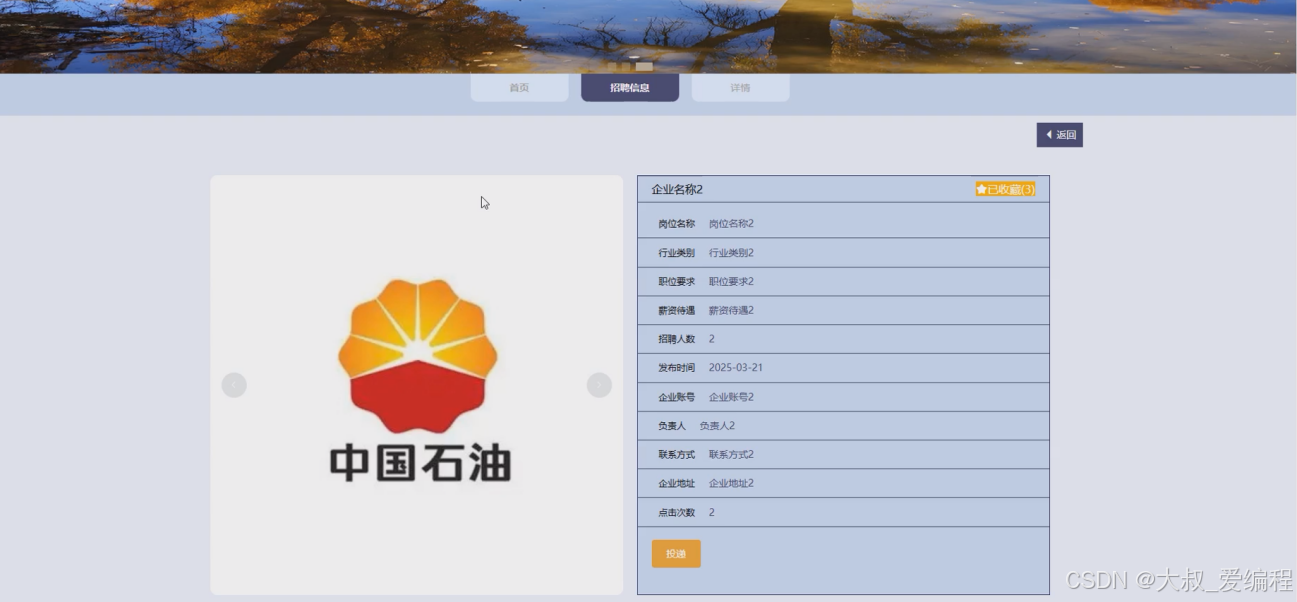Click the 发布时间 label
Screen dimensions: 1297x602
(x=676, y=368)
